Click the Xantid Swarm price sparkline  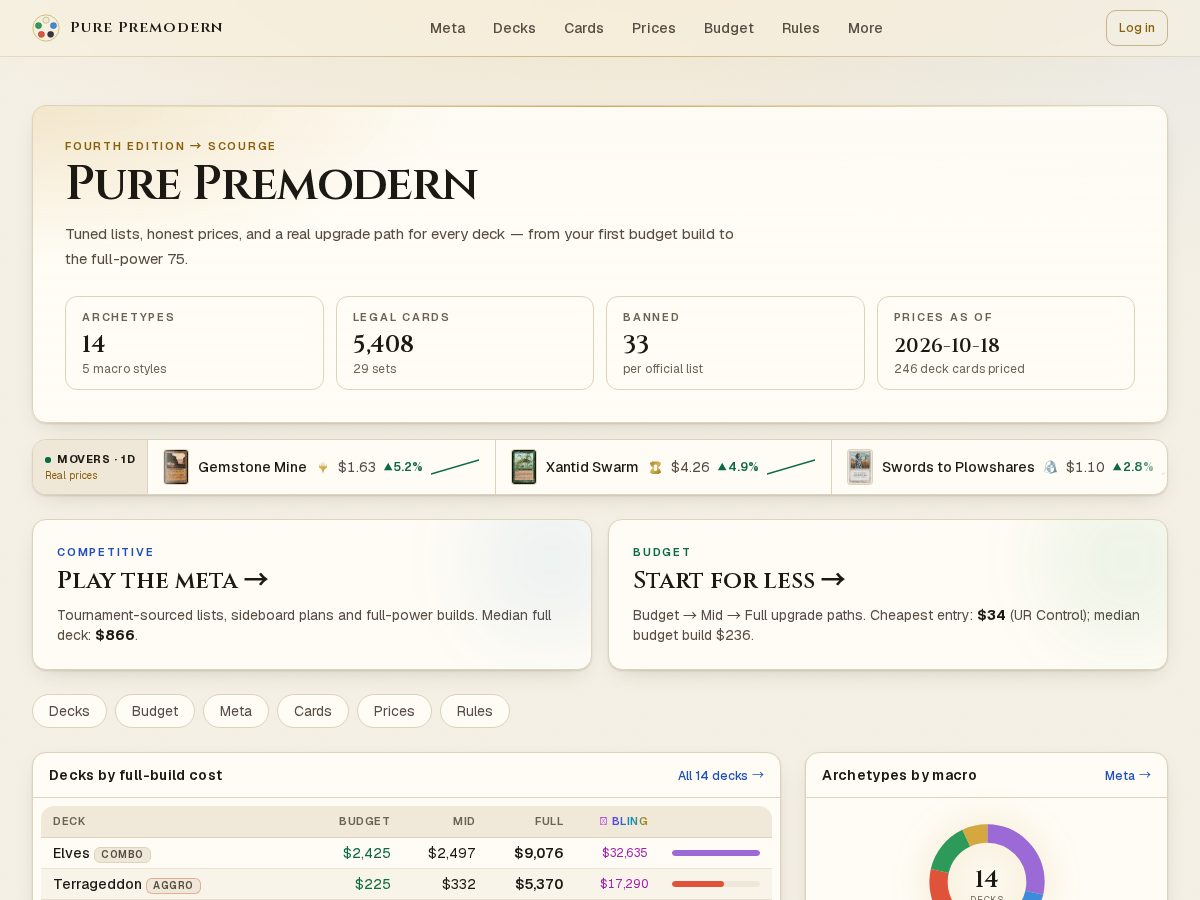pos(791,467)
